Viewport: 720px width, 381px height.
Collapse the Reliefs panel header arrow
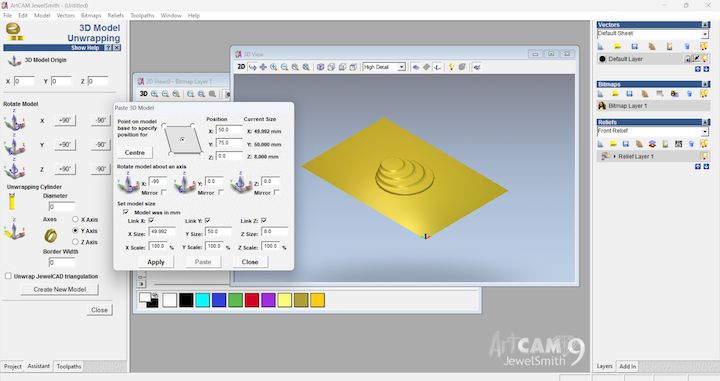pyautogui.click(x=705, y=122)
